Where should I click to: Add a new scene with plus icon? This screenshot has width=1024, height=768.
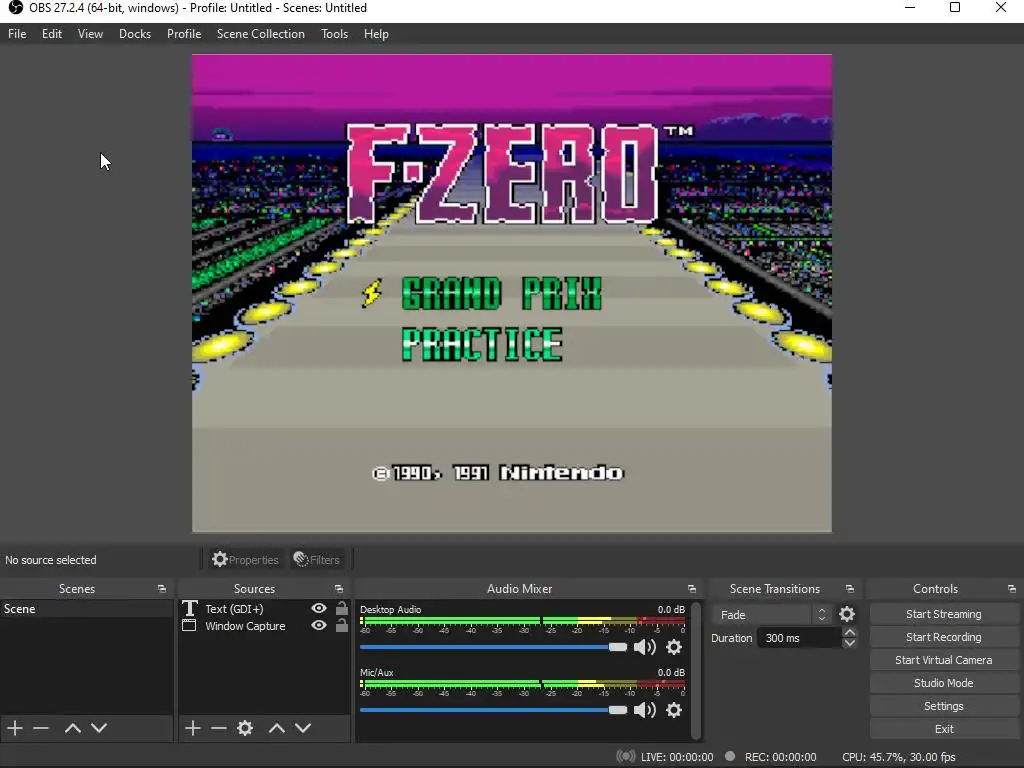tap(15, 728)
